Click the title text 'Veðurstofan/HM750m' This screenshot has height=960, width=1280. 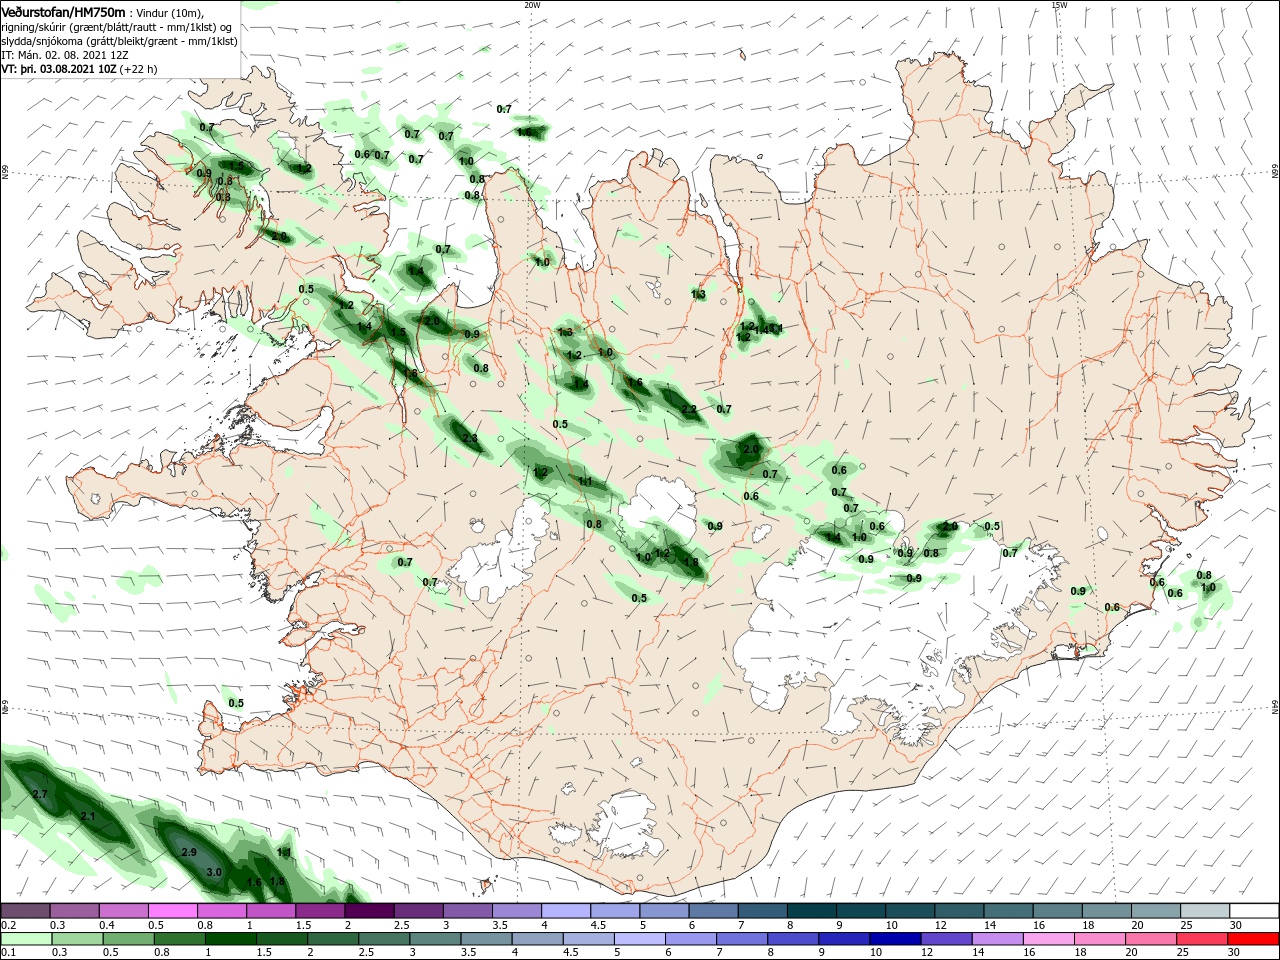click(x=63, y=12)
